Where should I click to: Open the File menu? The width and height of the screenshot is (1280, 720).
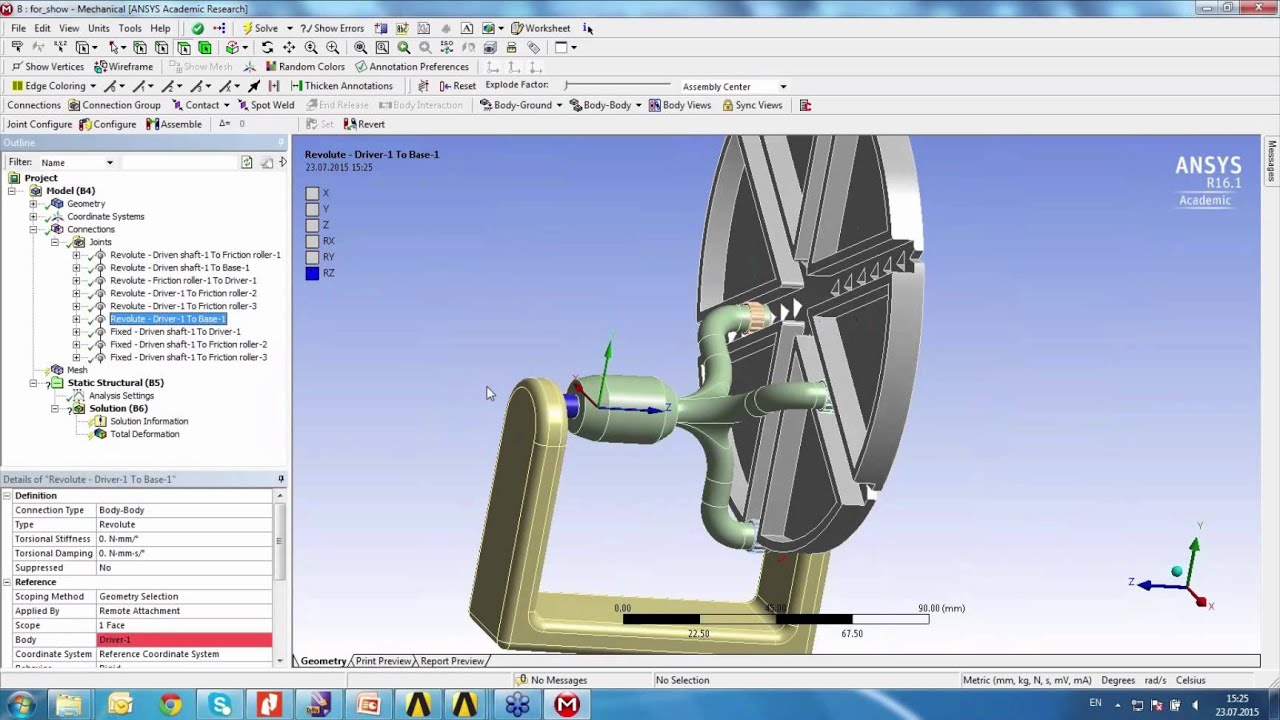point(18,28)
